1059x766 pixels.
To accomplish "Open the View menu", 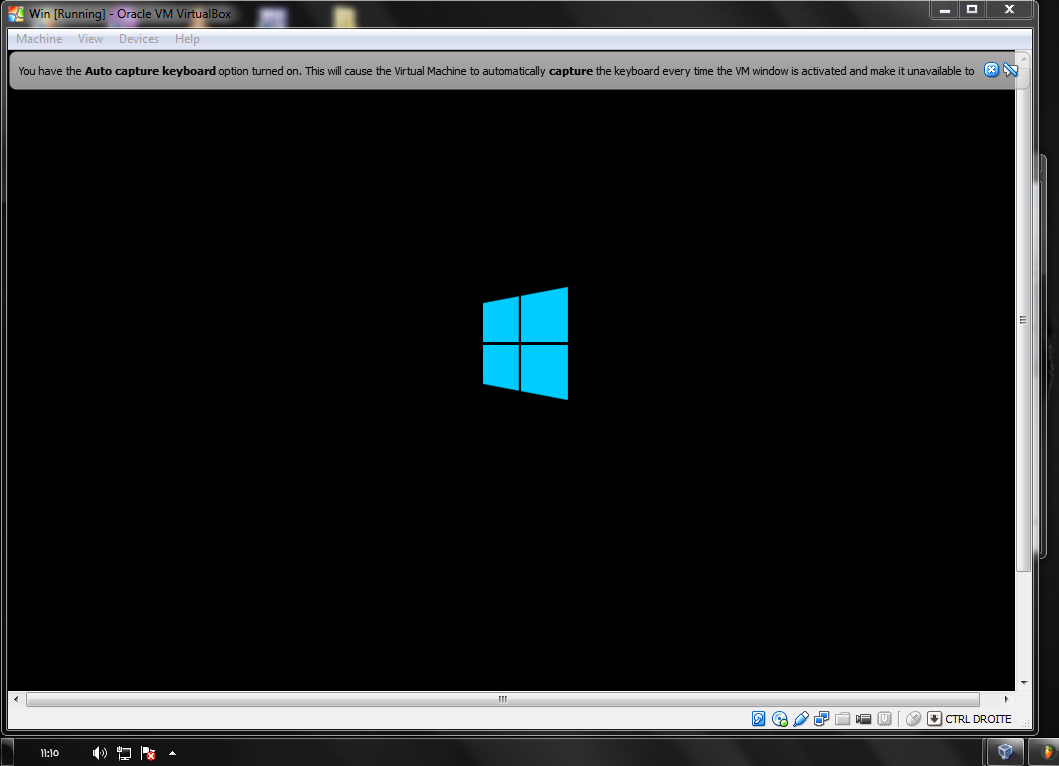I will pyautogui.click(x=91, y=39).
